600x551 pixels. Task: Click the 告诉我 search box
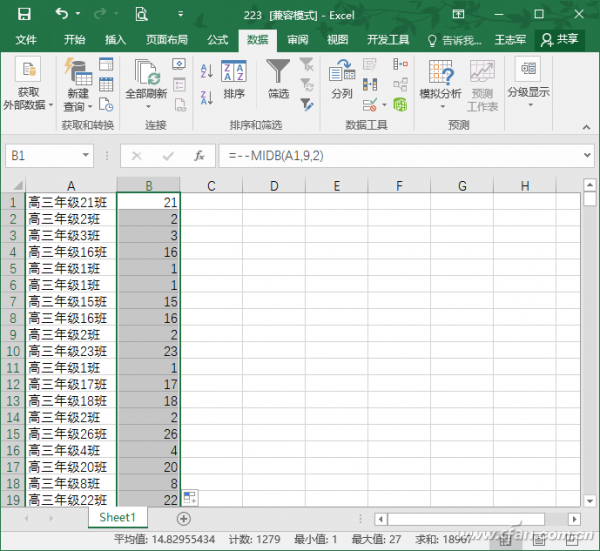tap(454, 40)
